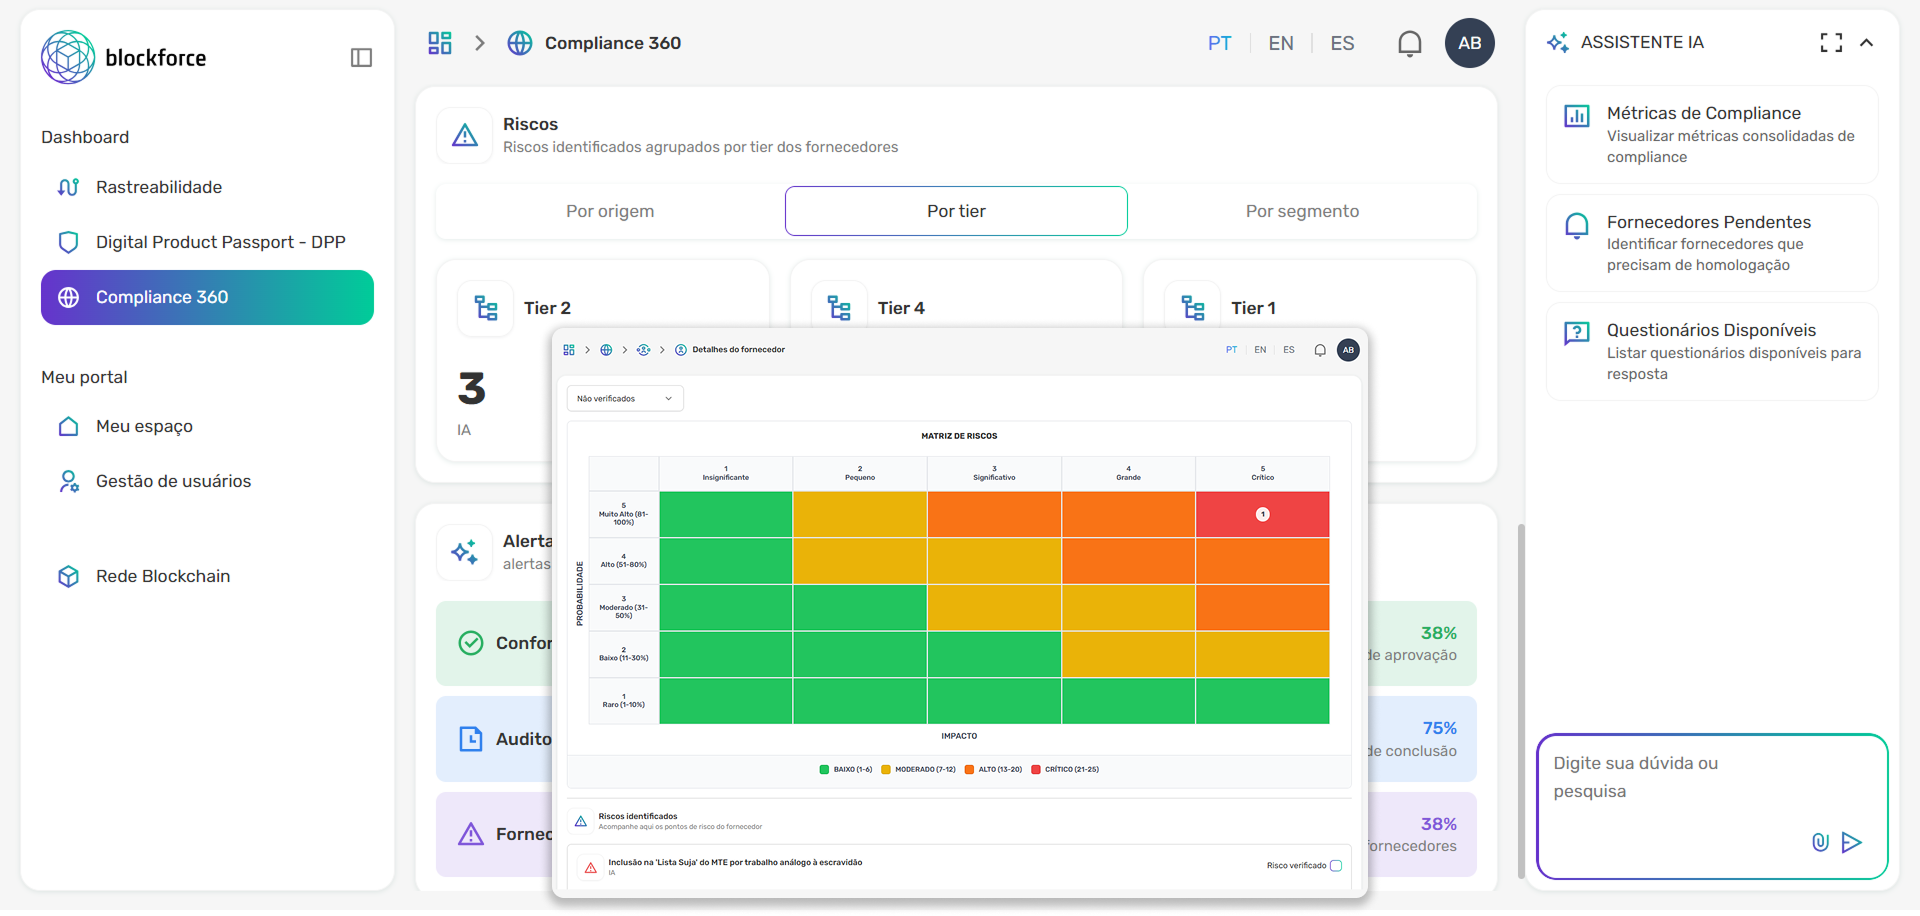Click the attachment paperclip icon in chat input
1920x916 pixels.
point(1820,842)
